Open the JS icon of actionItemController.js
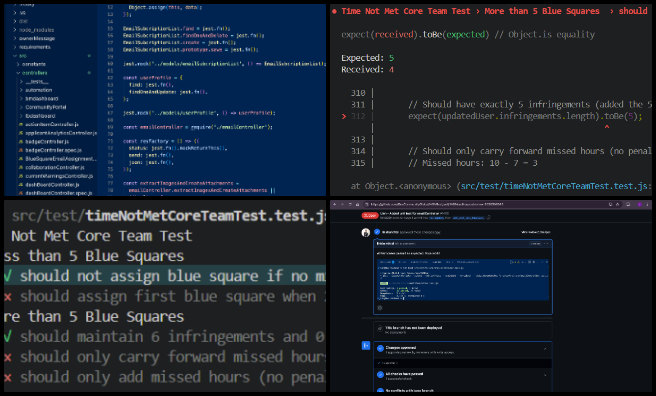The width and height of the screenshot is (656, 396). [20, 125]
